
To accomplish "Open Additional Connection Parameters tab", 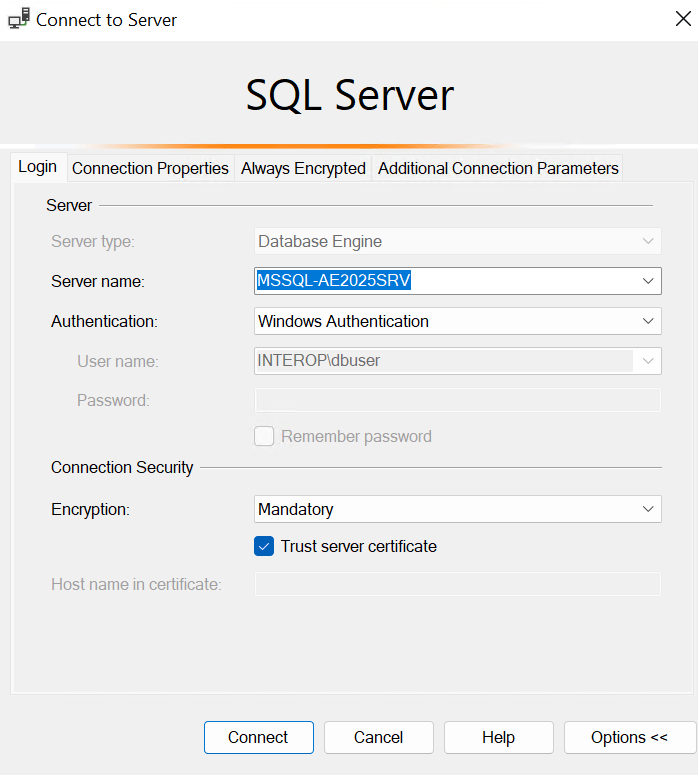I will 498,168.
